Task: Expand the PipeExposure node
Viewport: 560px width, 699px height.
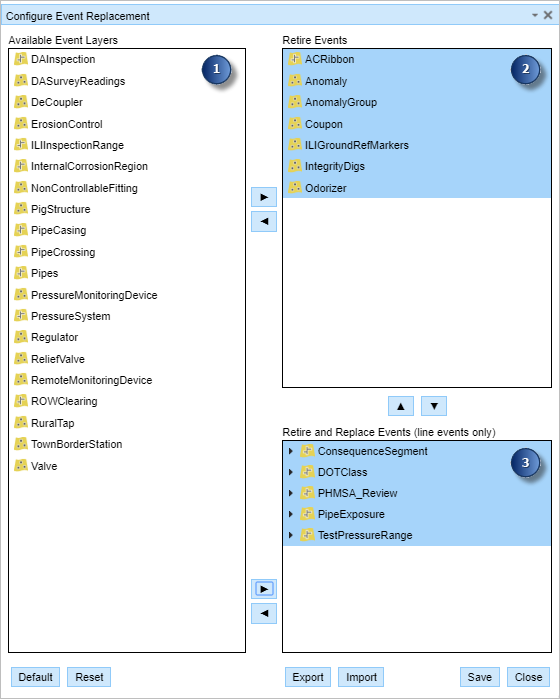Action: click(x=291, y=514)
